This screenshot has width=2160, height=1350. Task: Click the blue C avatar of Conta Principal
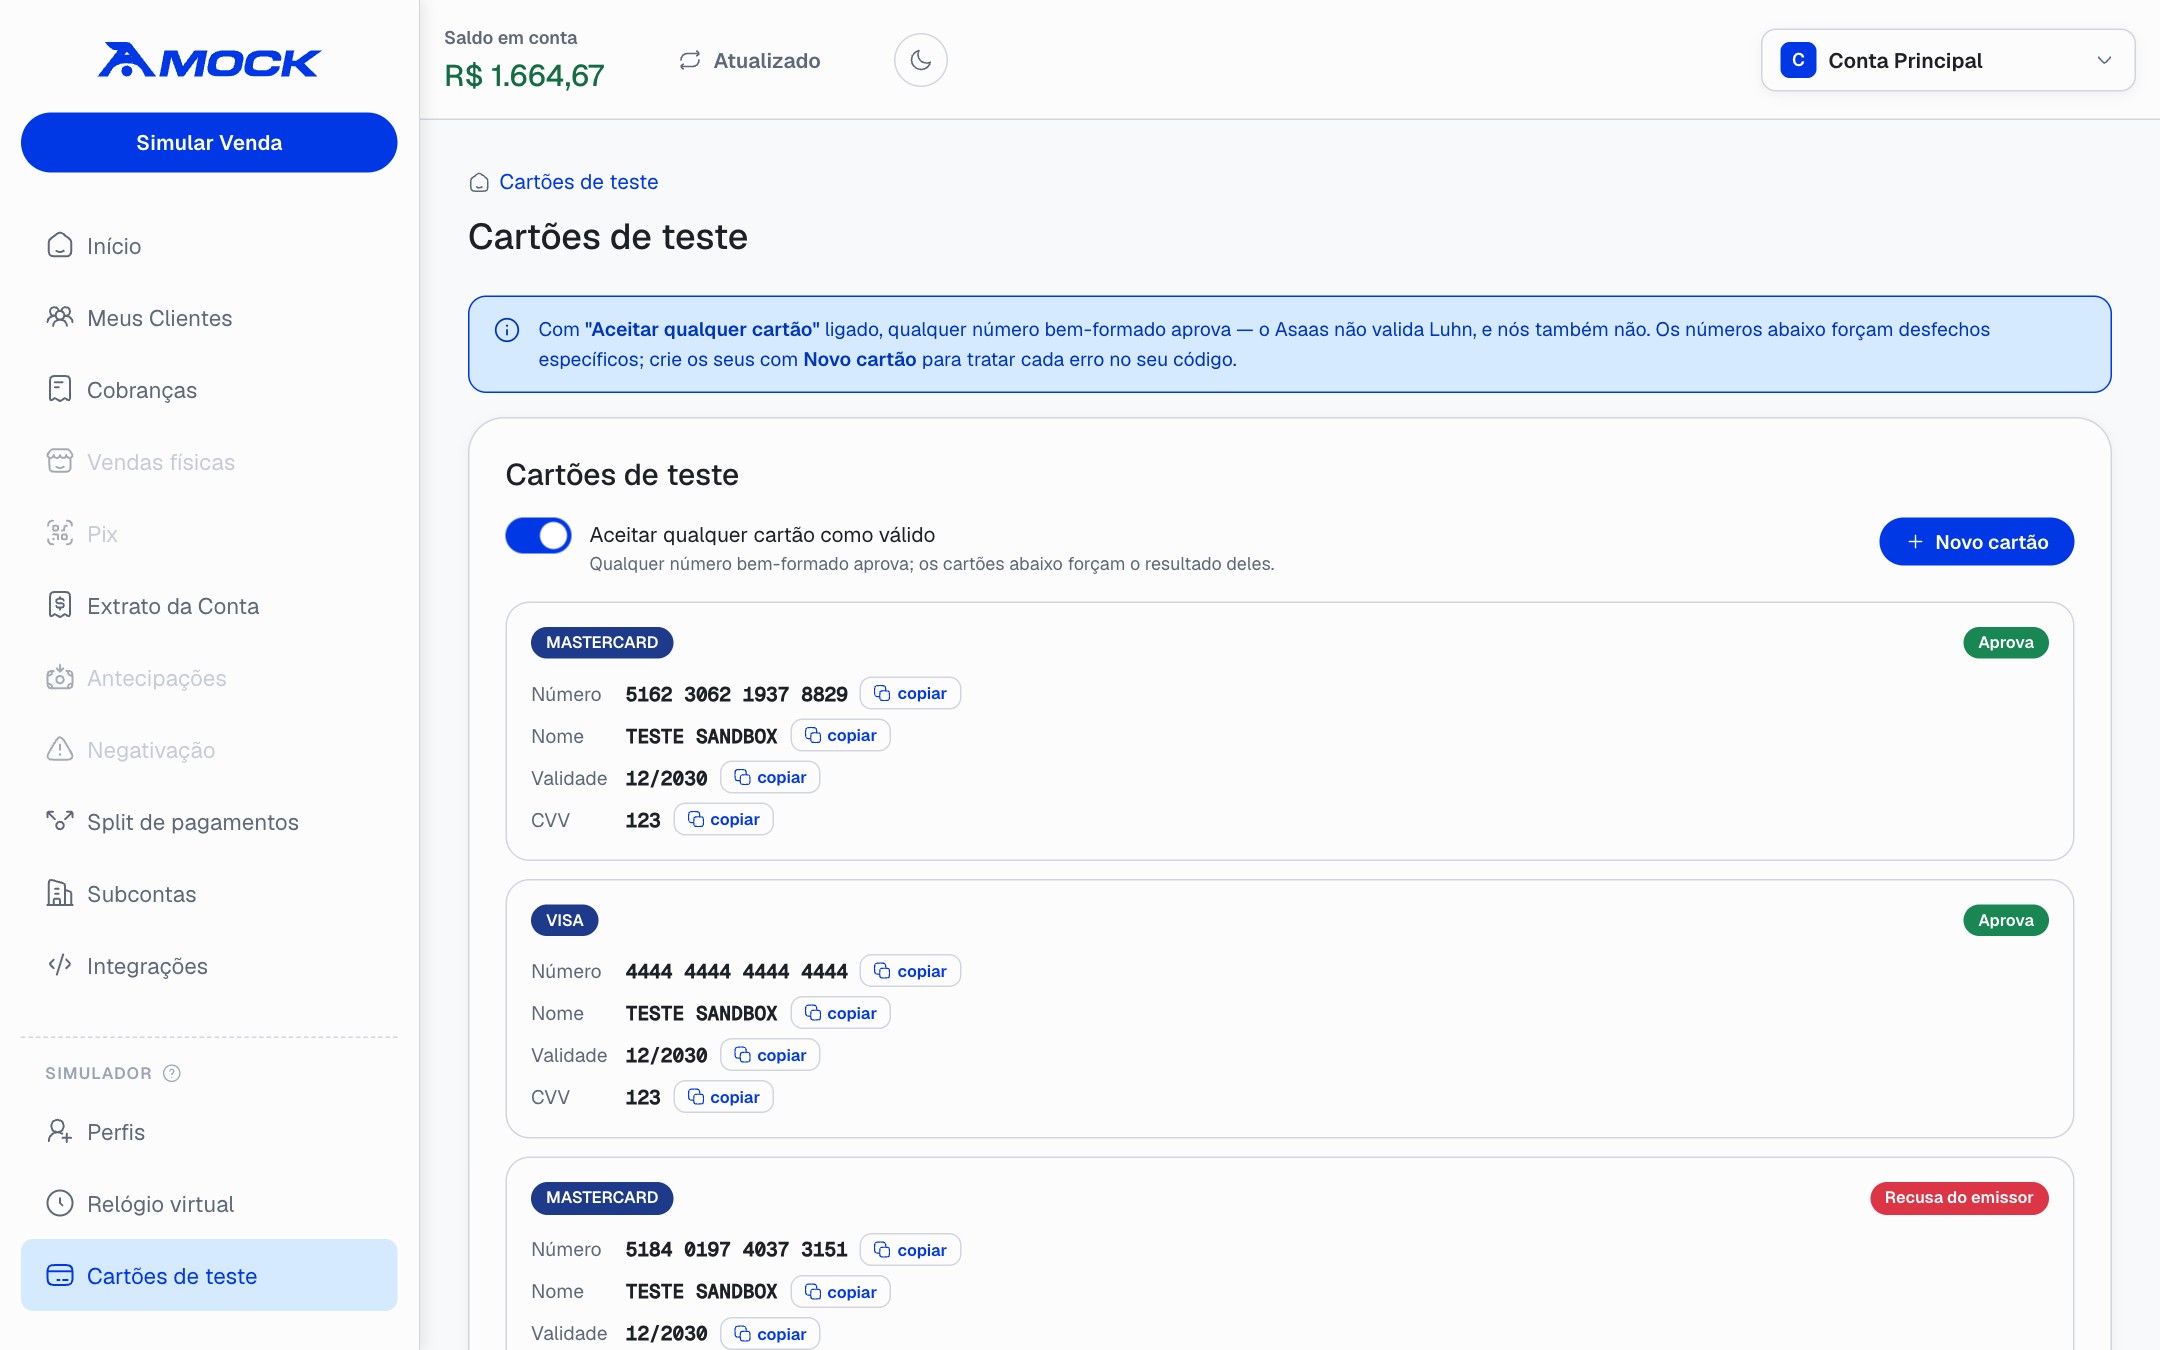(1798, 60)
